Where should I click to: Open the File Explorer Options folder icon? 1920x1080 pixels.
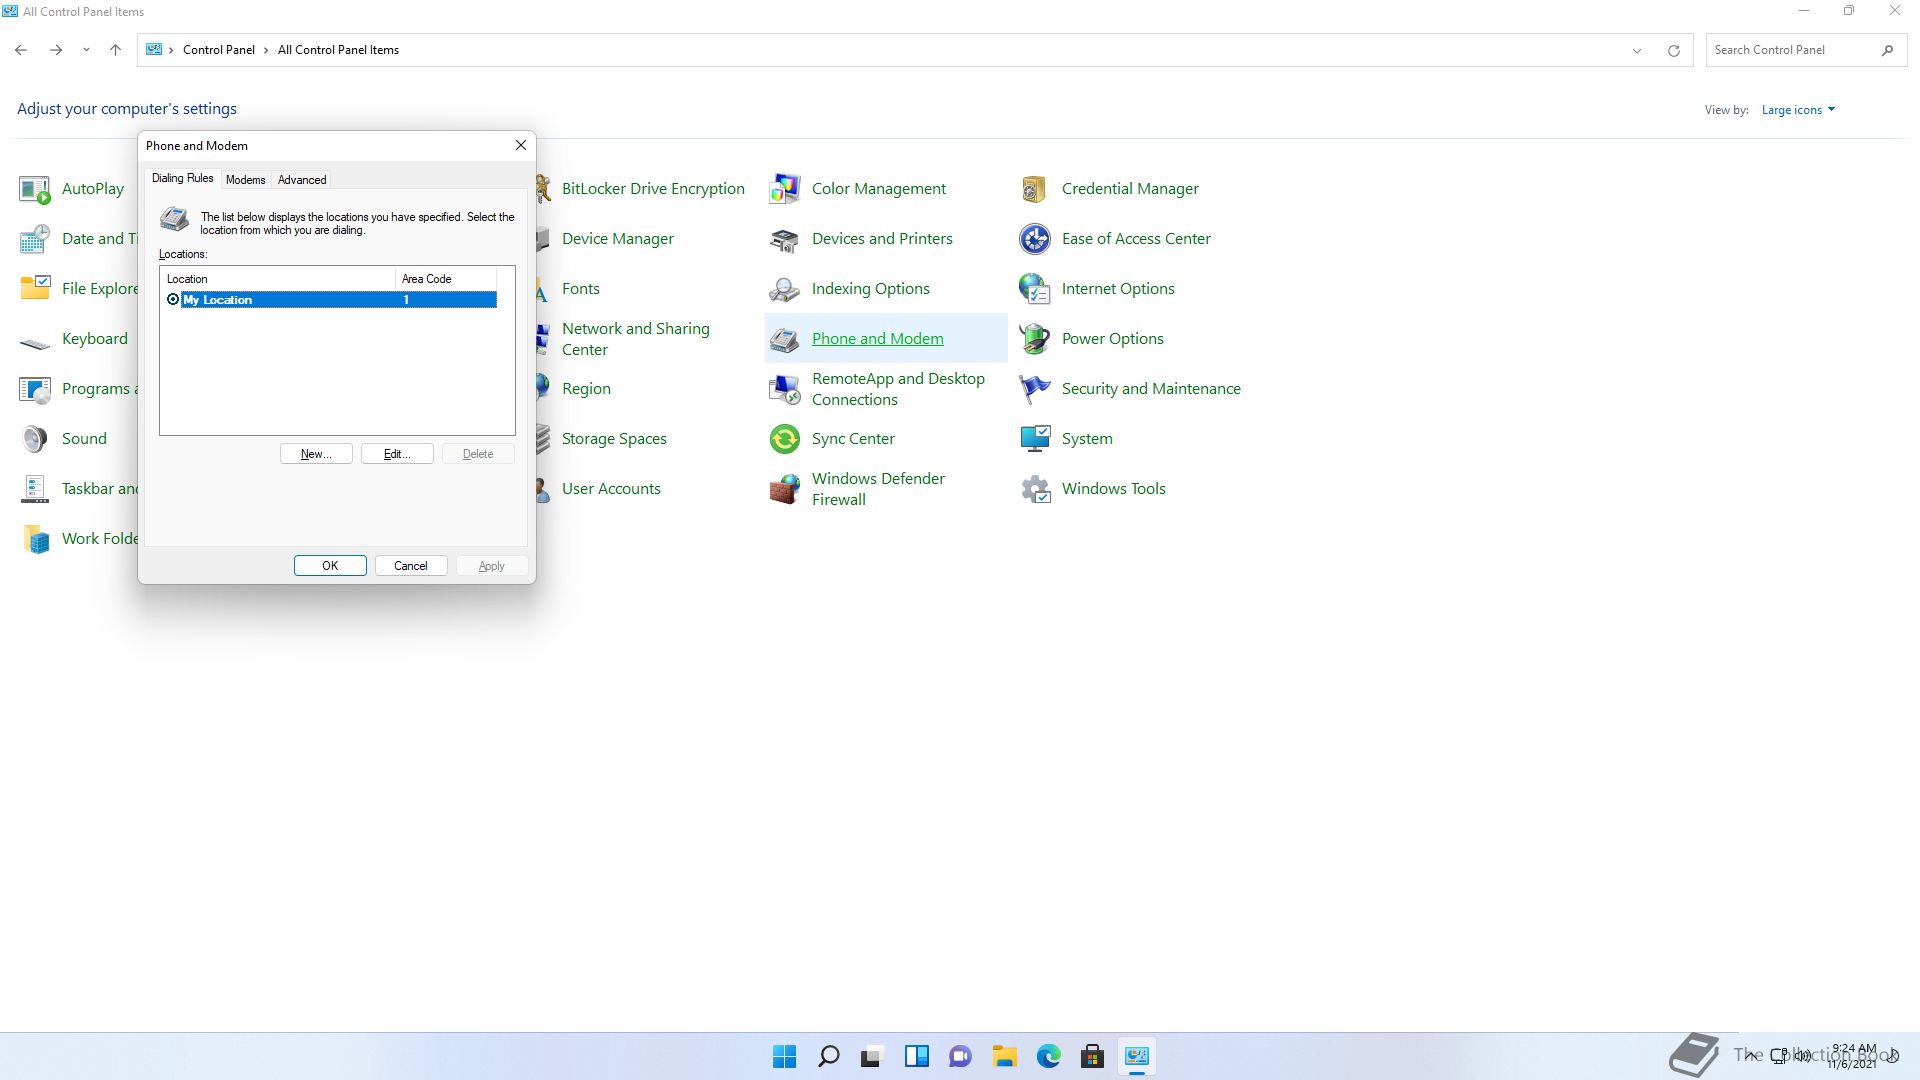[35, 289]
